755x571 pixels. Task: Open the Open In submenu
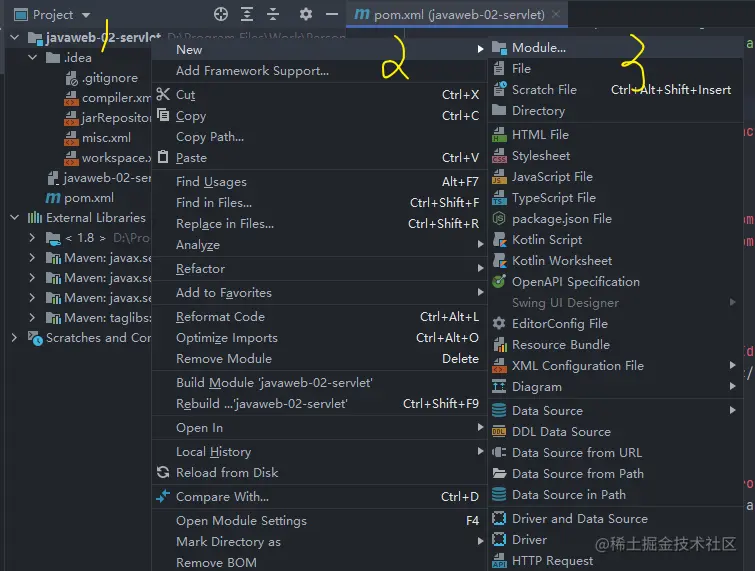[x=319, y=428]
